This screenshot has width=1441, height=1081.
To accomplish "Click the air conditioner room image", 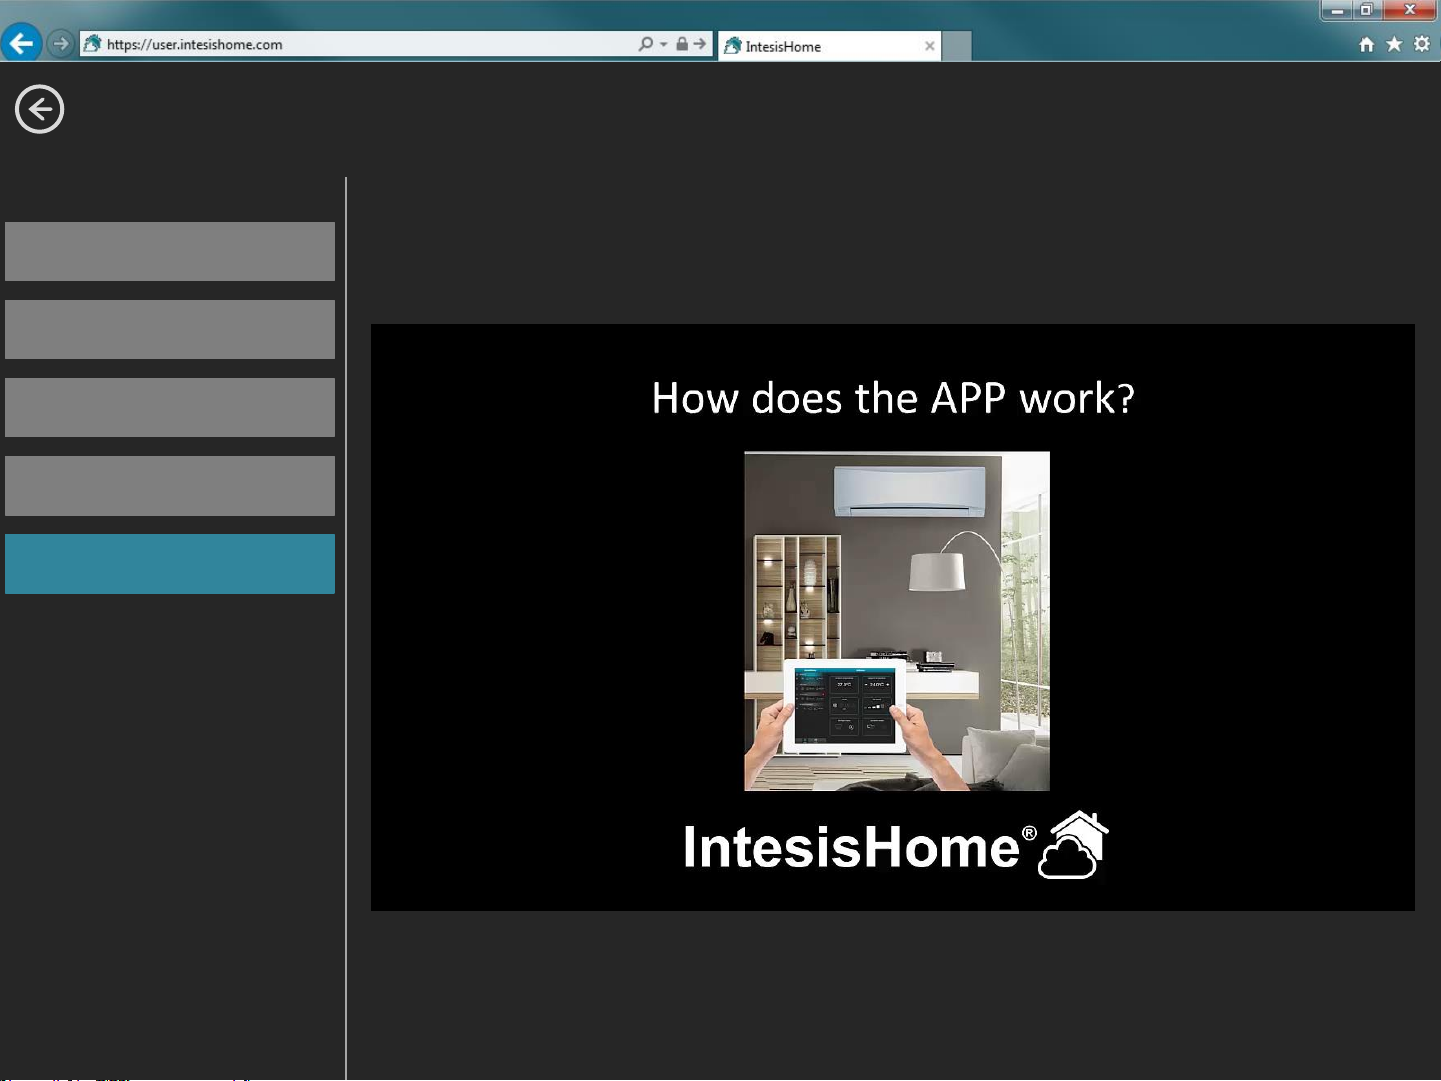I will [897, 621].
